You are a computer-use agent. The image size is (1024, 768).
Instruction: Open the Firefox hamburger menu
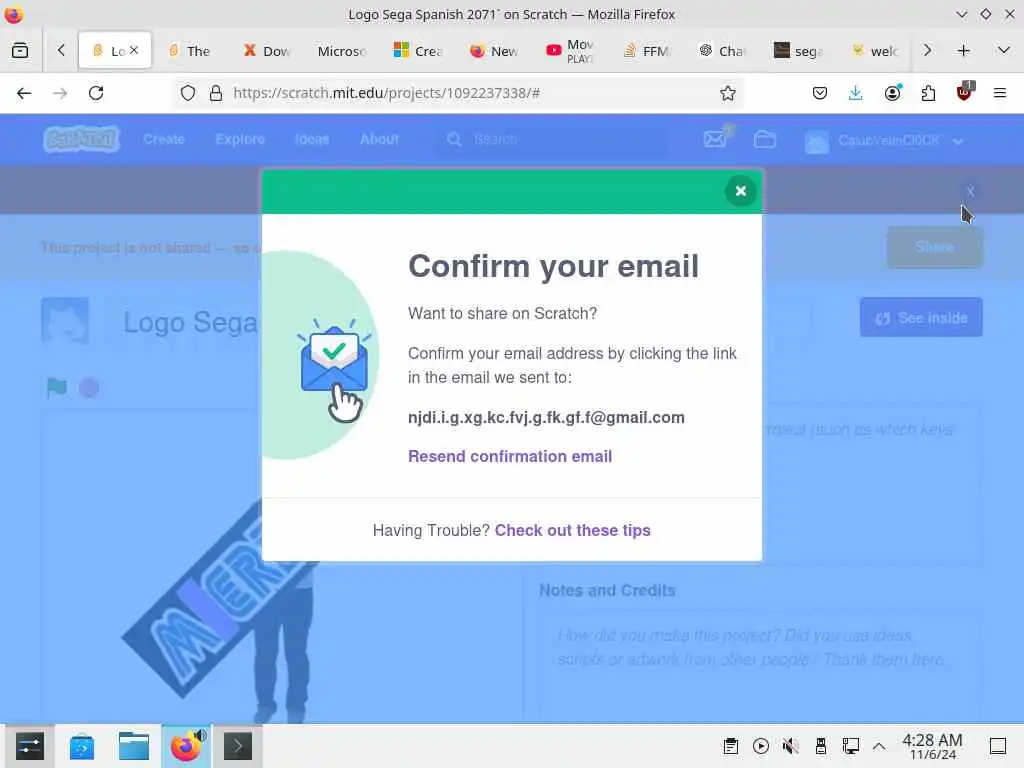[1000, 93]
